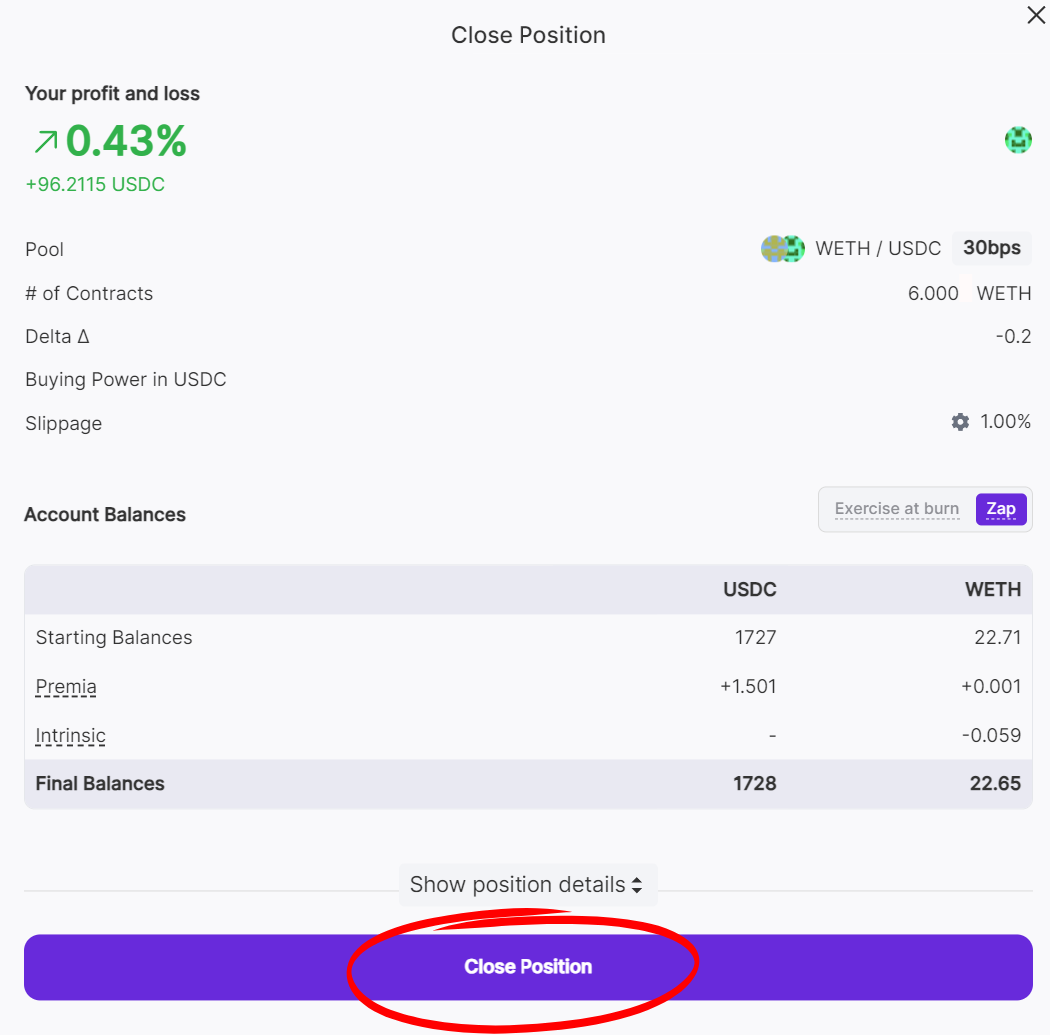Click the underlined Premia label
The width and height of the screenshot is (1050, 1035).
tap(66, 687)
